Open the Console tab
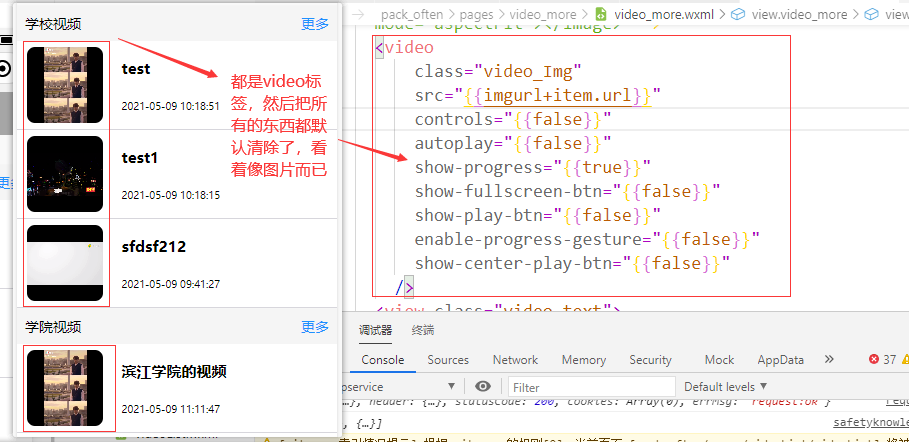 pyautogui.click(x=383, y=360)
